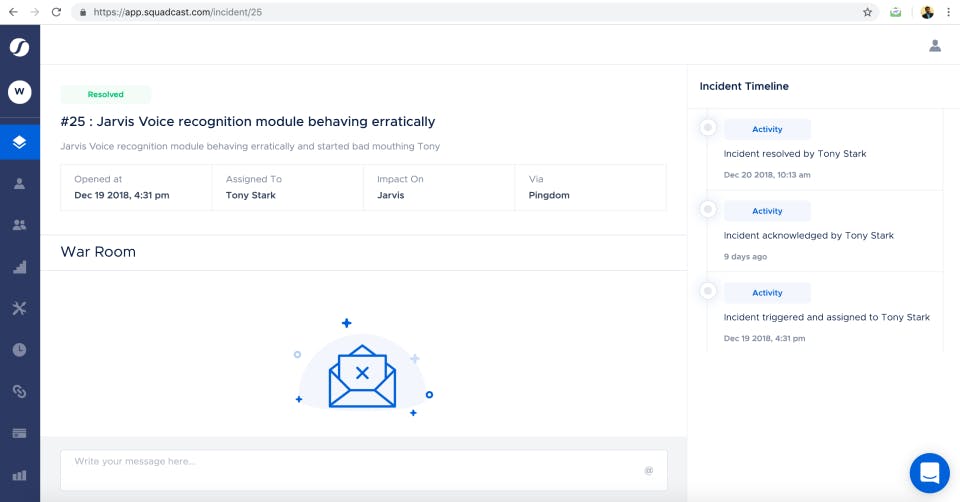Open the chat support bubble button
This screenshot has height=502, width=960.
pos(929,473)
